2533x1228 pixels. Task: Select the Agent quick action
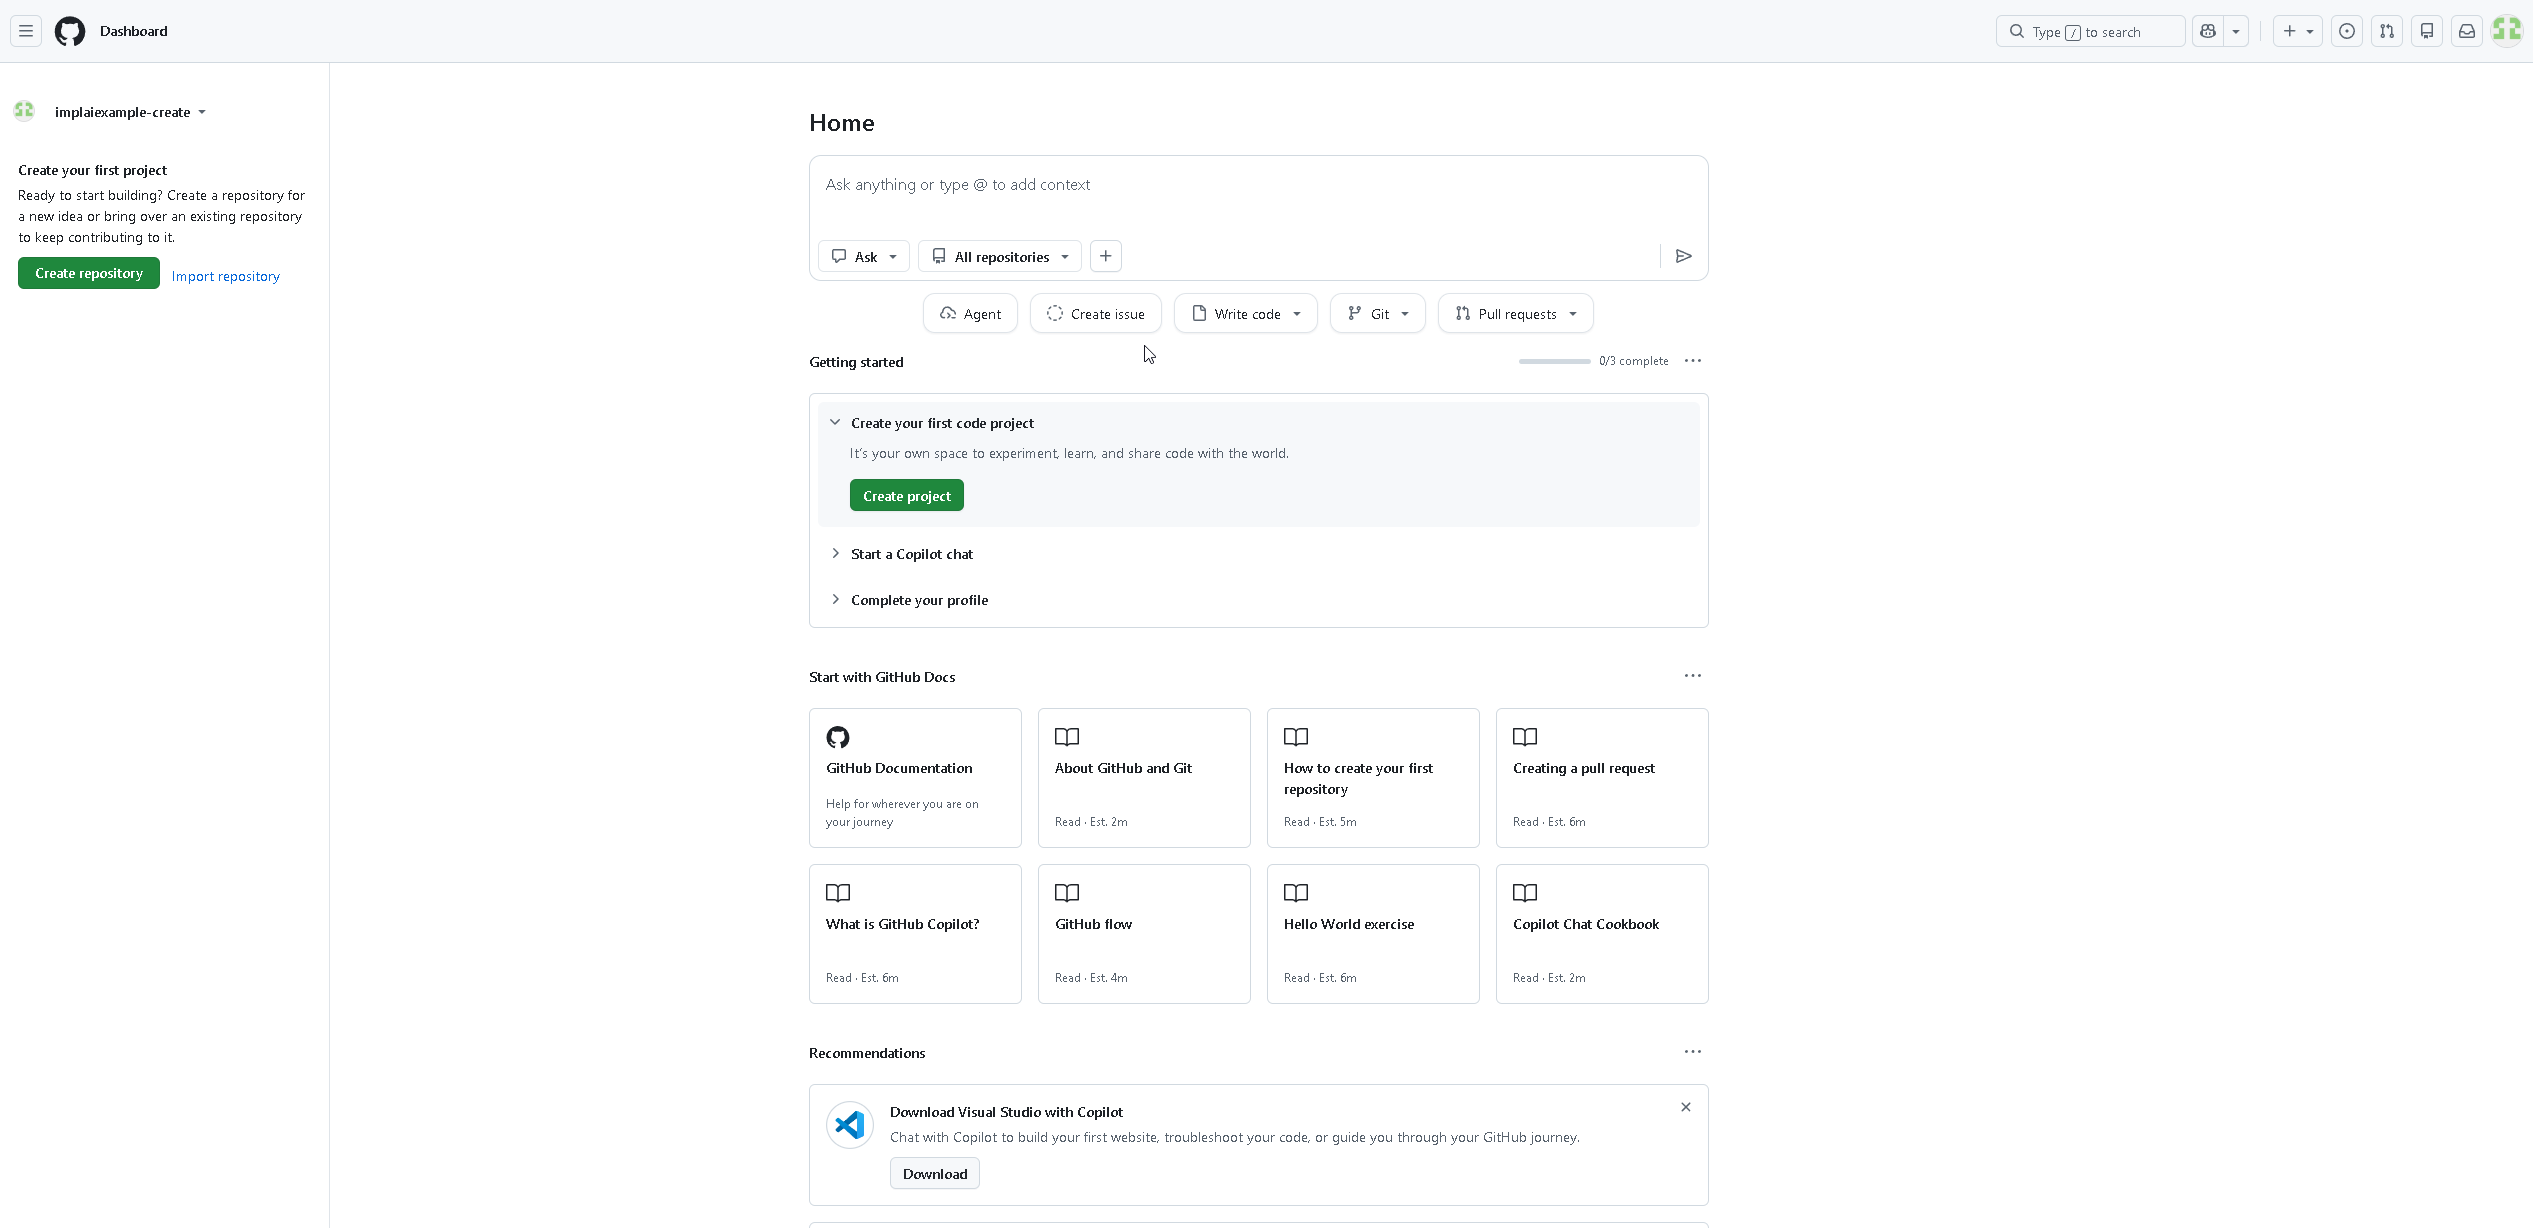970,313
